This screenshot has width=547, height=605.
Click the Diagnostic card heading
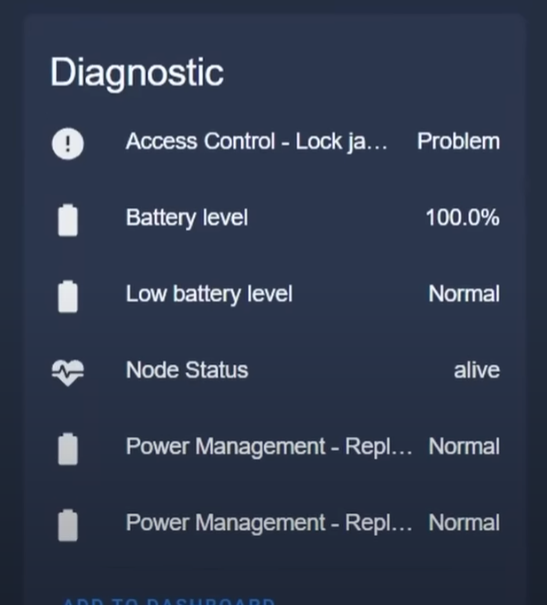pyautogui.click(x=137, y=73)
